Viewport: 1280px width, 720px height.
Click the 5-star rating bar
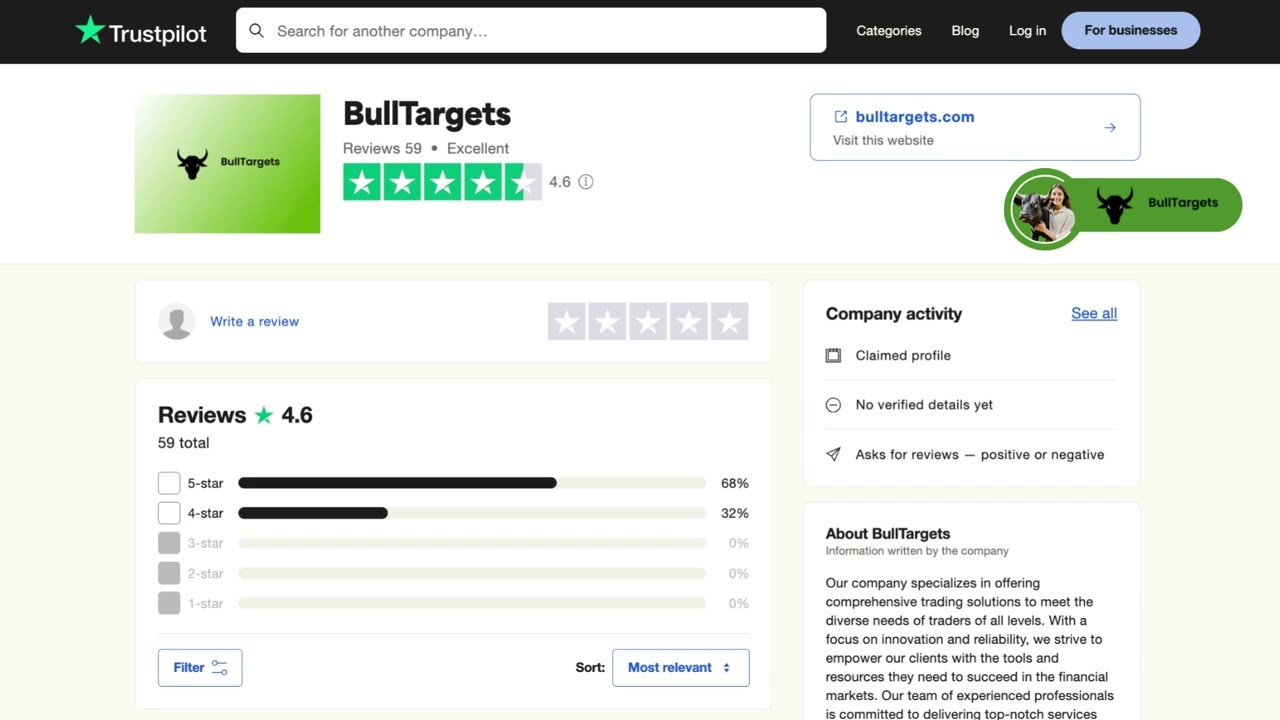coord(472,483)
